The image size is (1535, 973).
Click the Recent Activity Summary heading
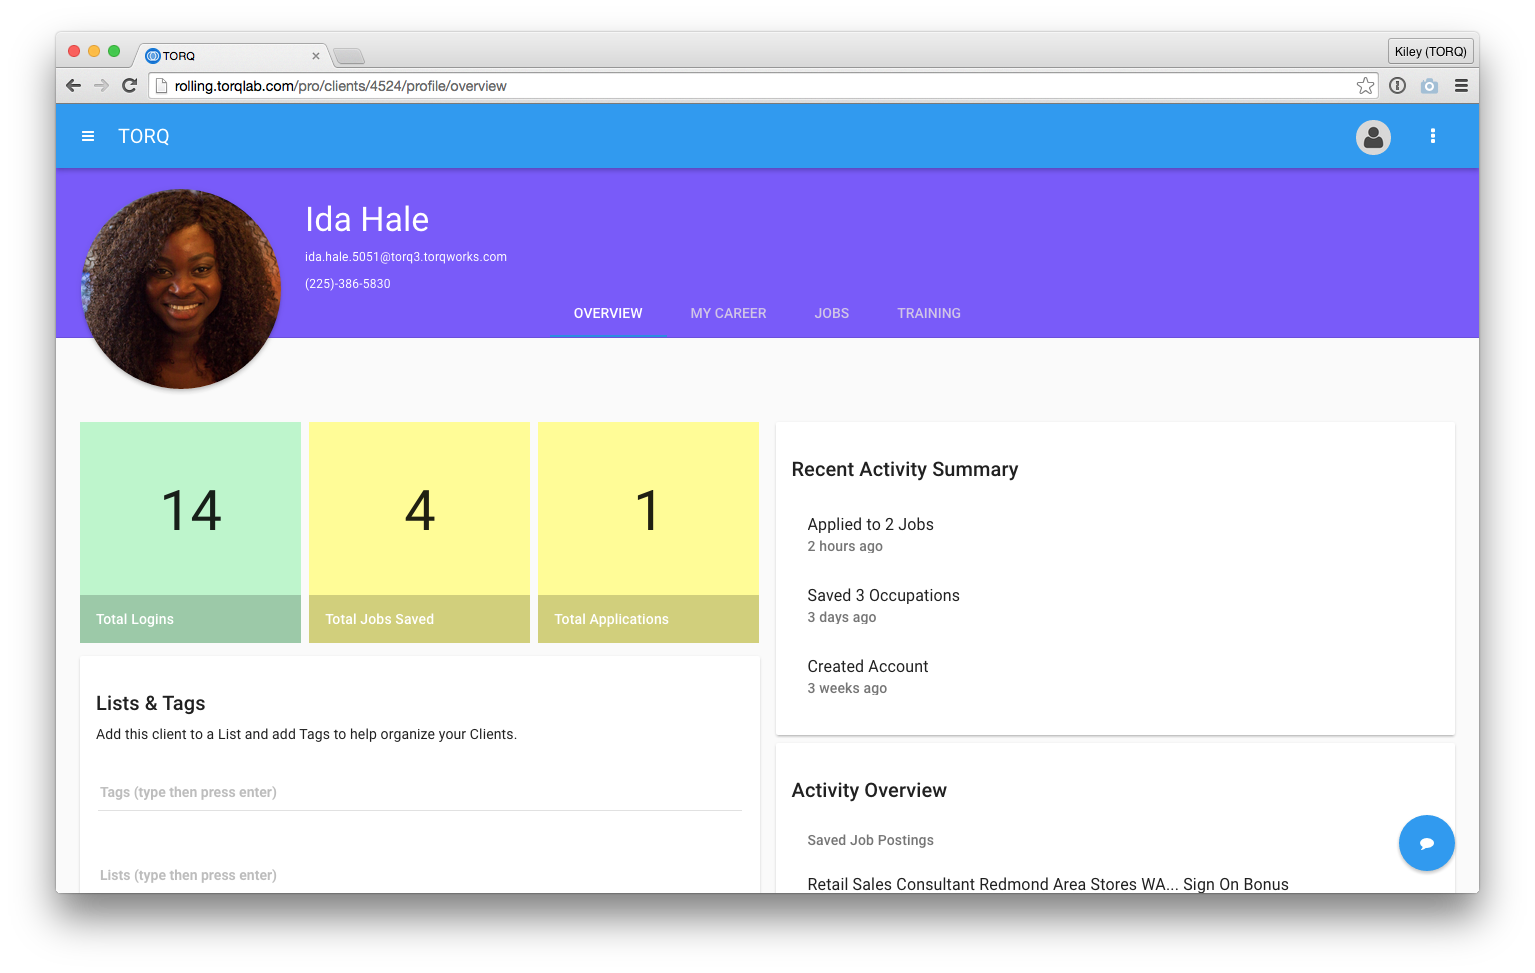click(x=905, y=469)
